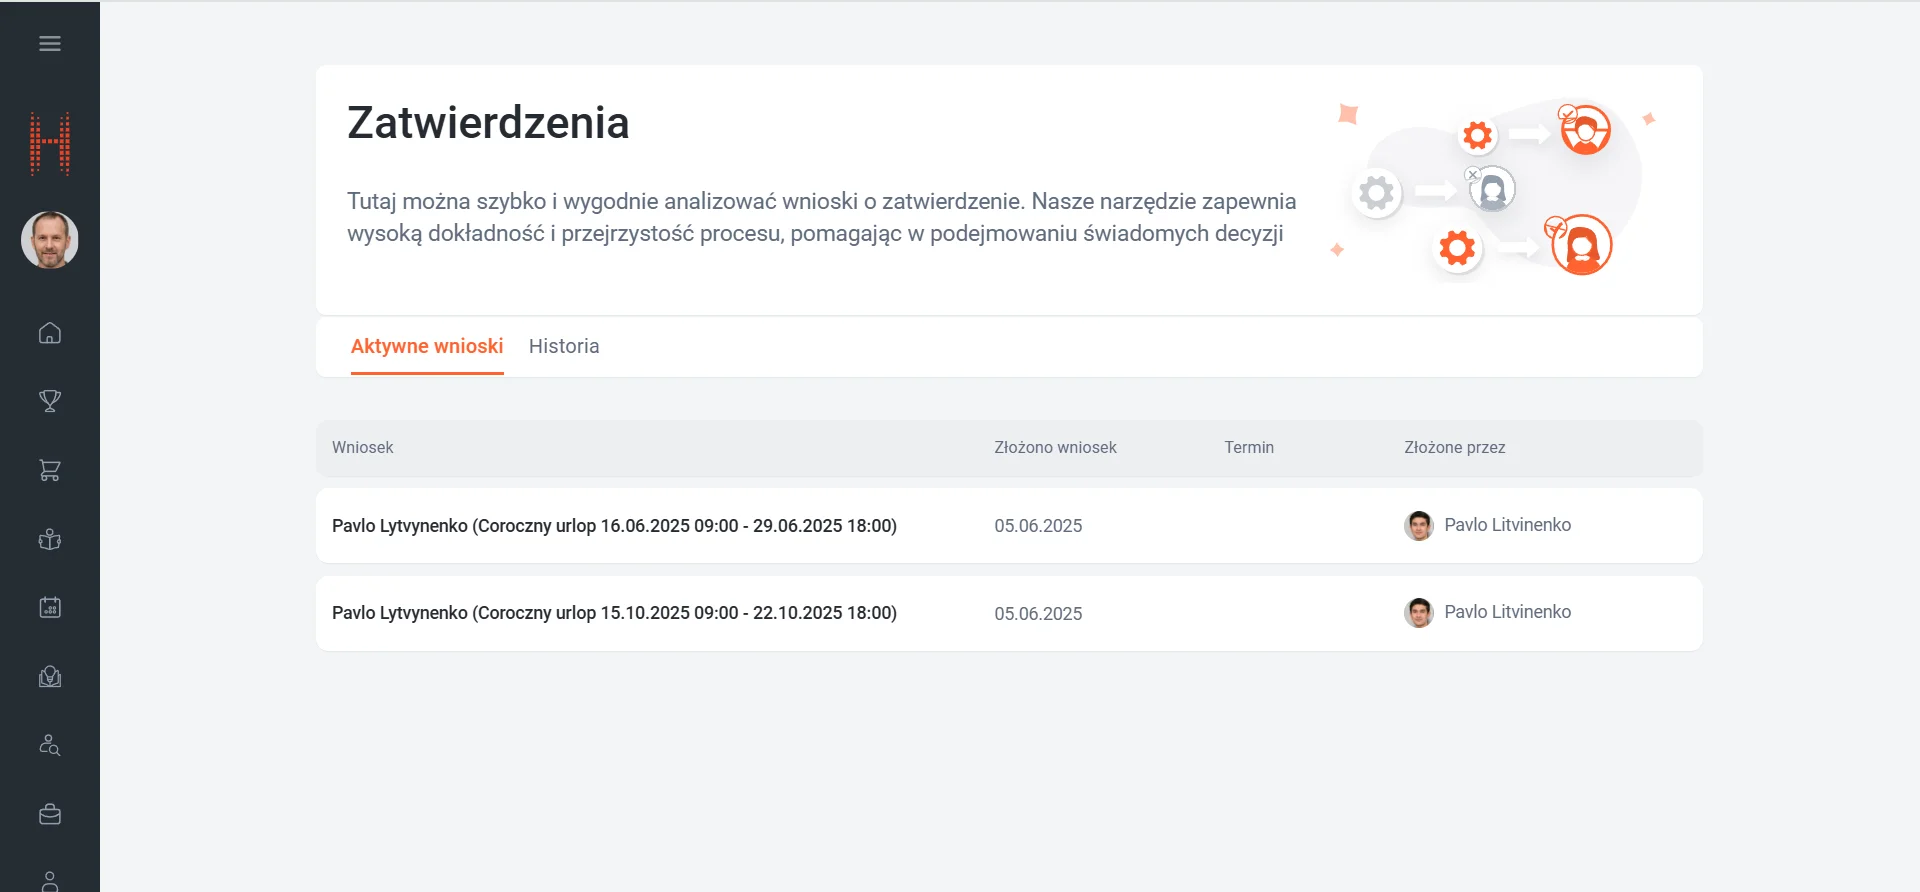
Task: Click the Termin column header
Action: pos(1249,448)
